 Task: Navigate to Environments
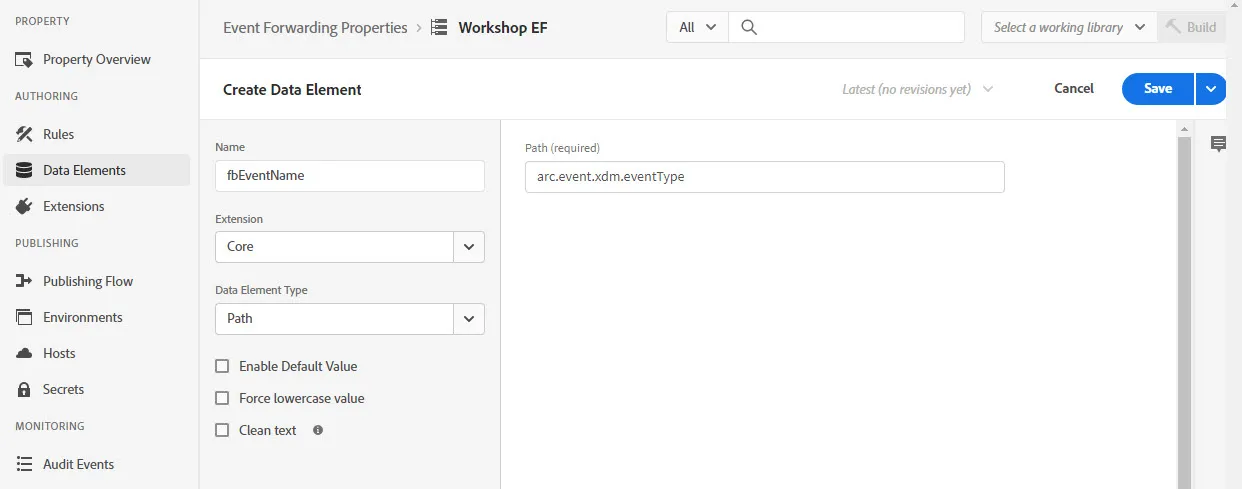(83, 317)
